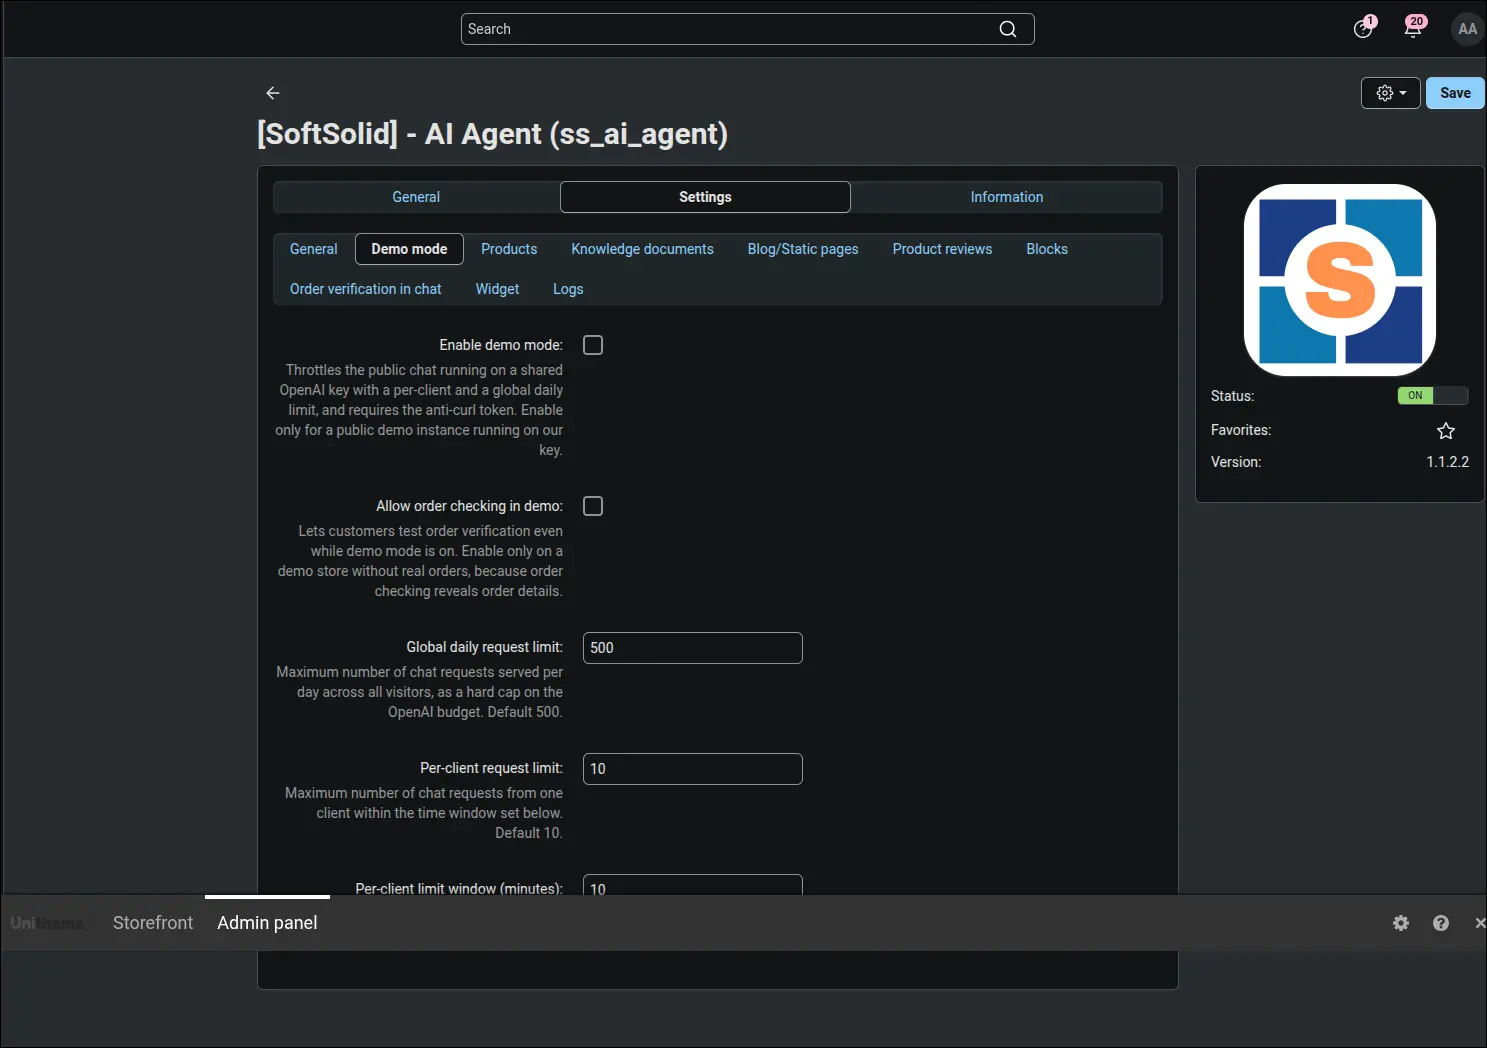Open Order verification in chat sub-tab

[x=366, y=289]
